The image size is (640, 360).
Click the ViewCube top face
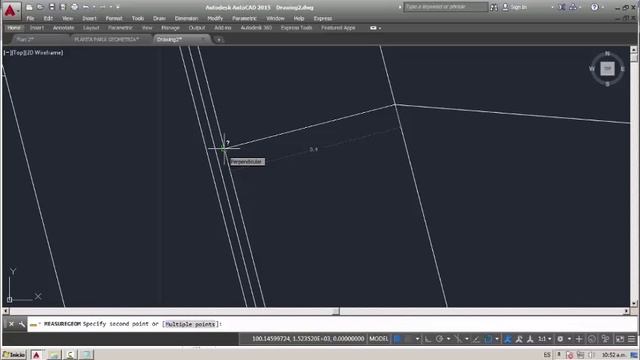coord(607,69)
